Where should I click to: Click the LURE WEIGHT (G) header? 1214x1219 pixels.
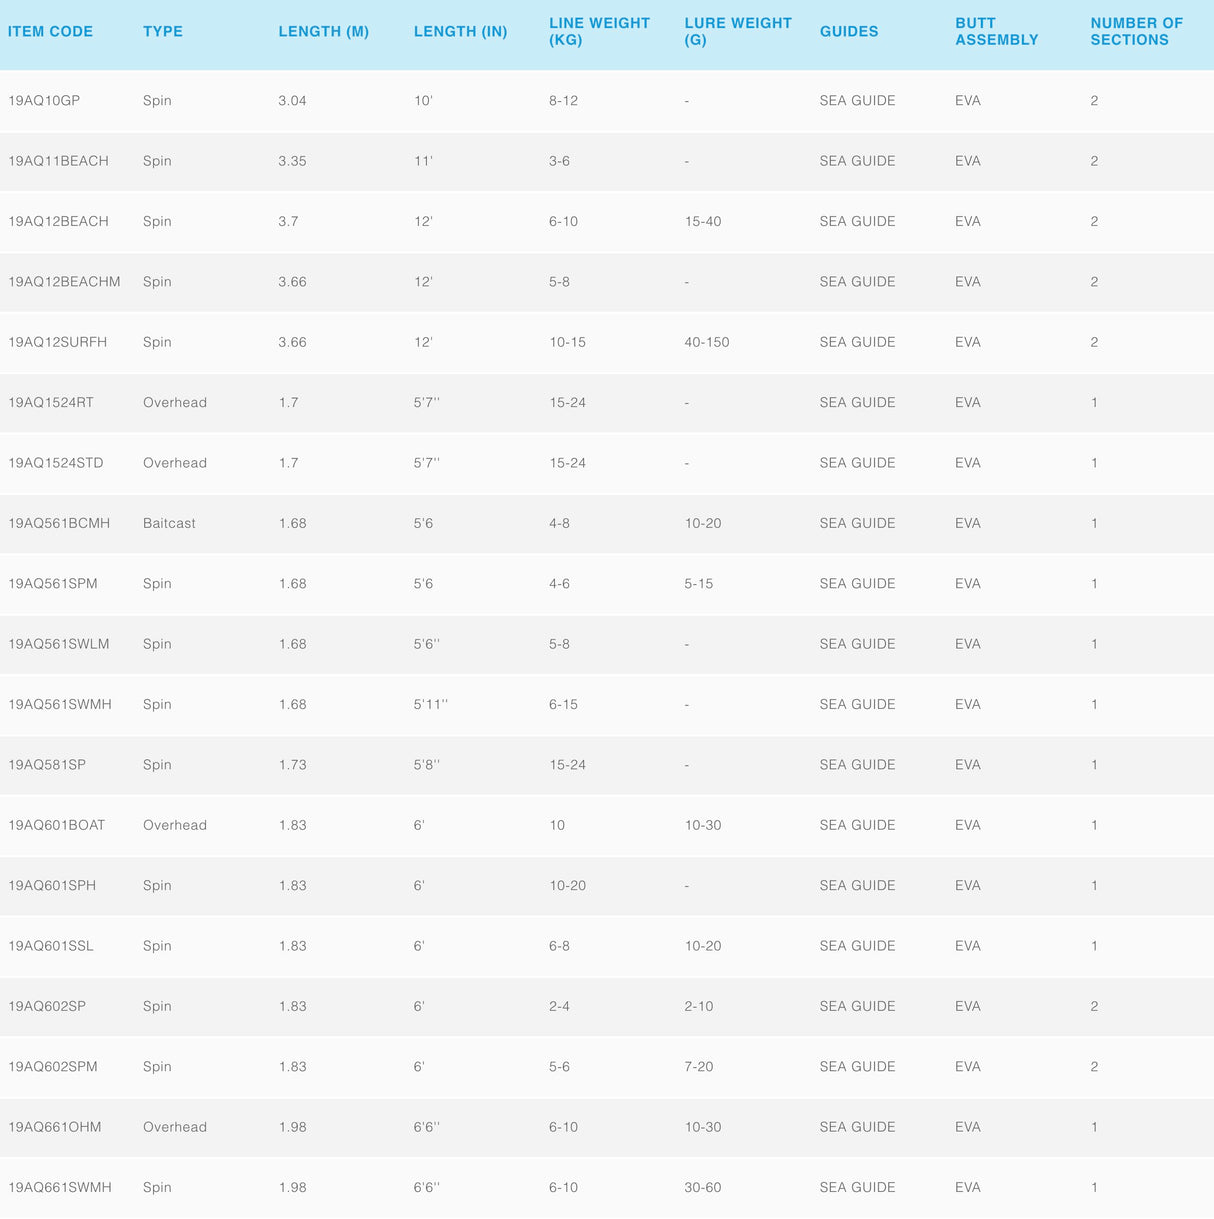[x=737, y=31]
